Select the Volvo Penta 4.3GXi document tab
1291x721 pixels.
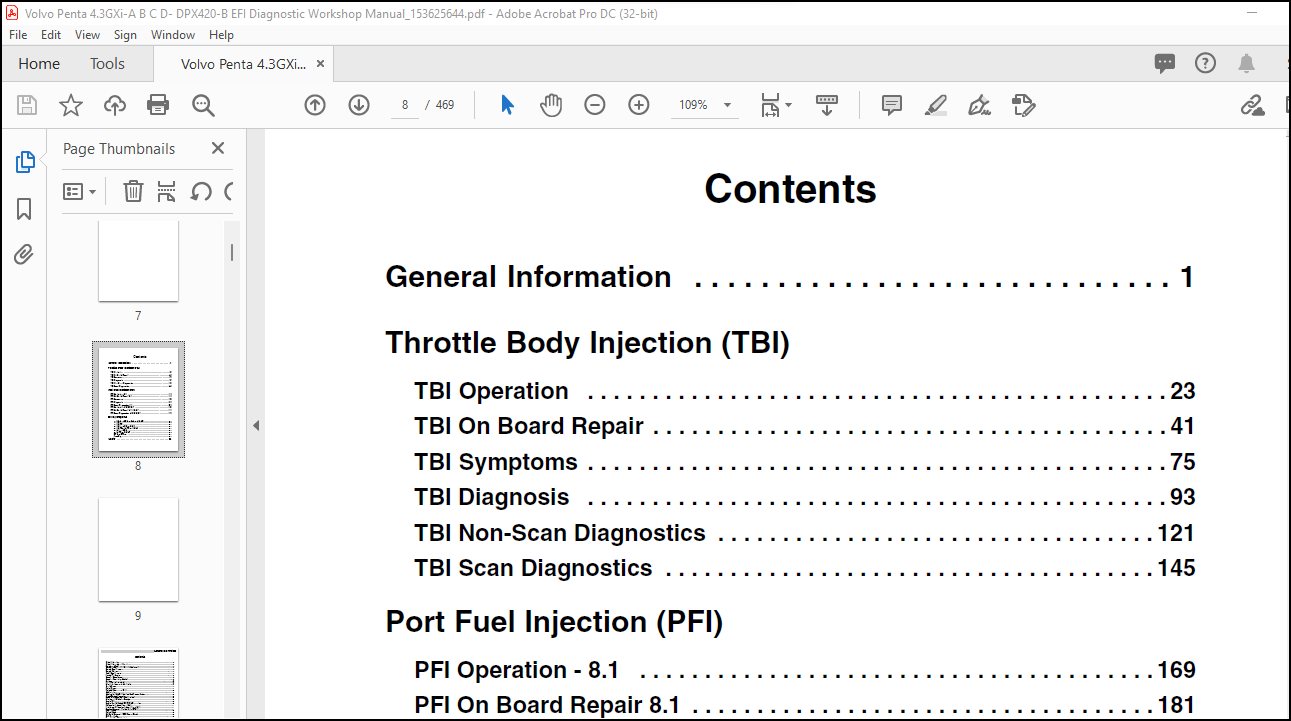[244, 63]
